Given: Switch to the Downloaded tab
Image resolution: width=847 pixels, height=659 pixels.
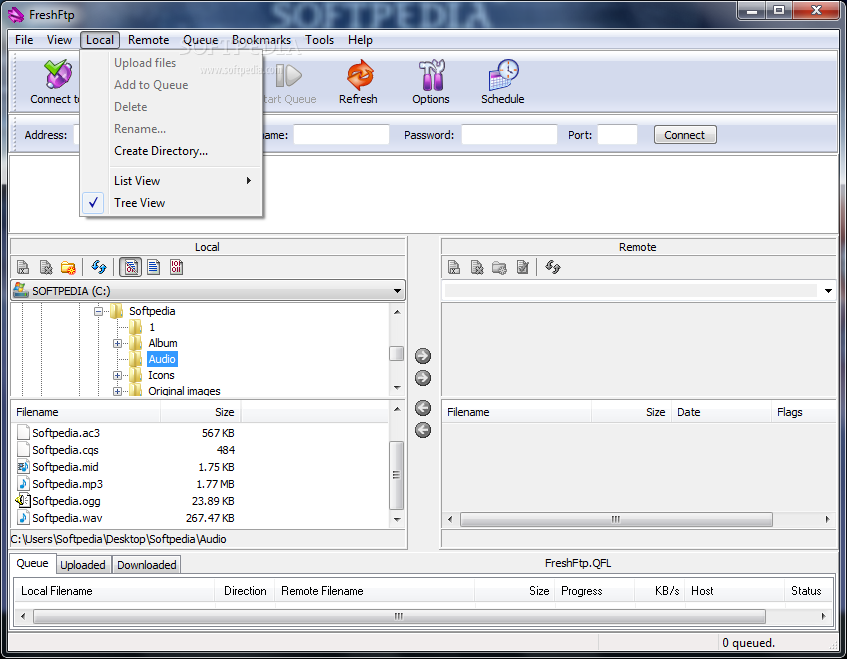Looking at the screenshot, I should click(x=146, y=564).
